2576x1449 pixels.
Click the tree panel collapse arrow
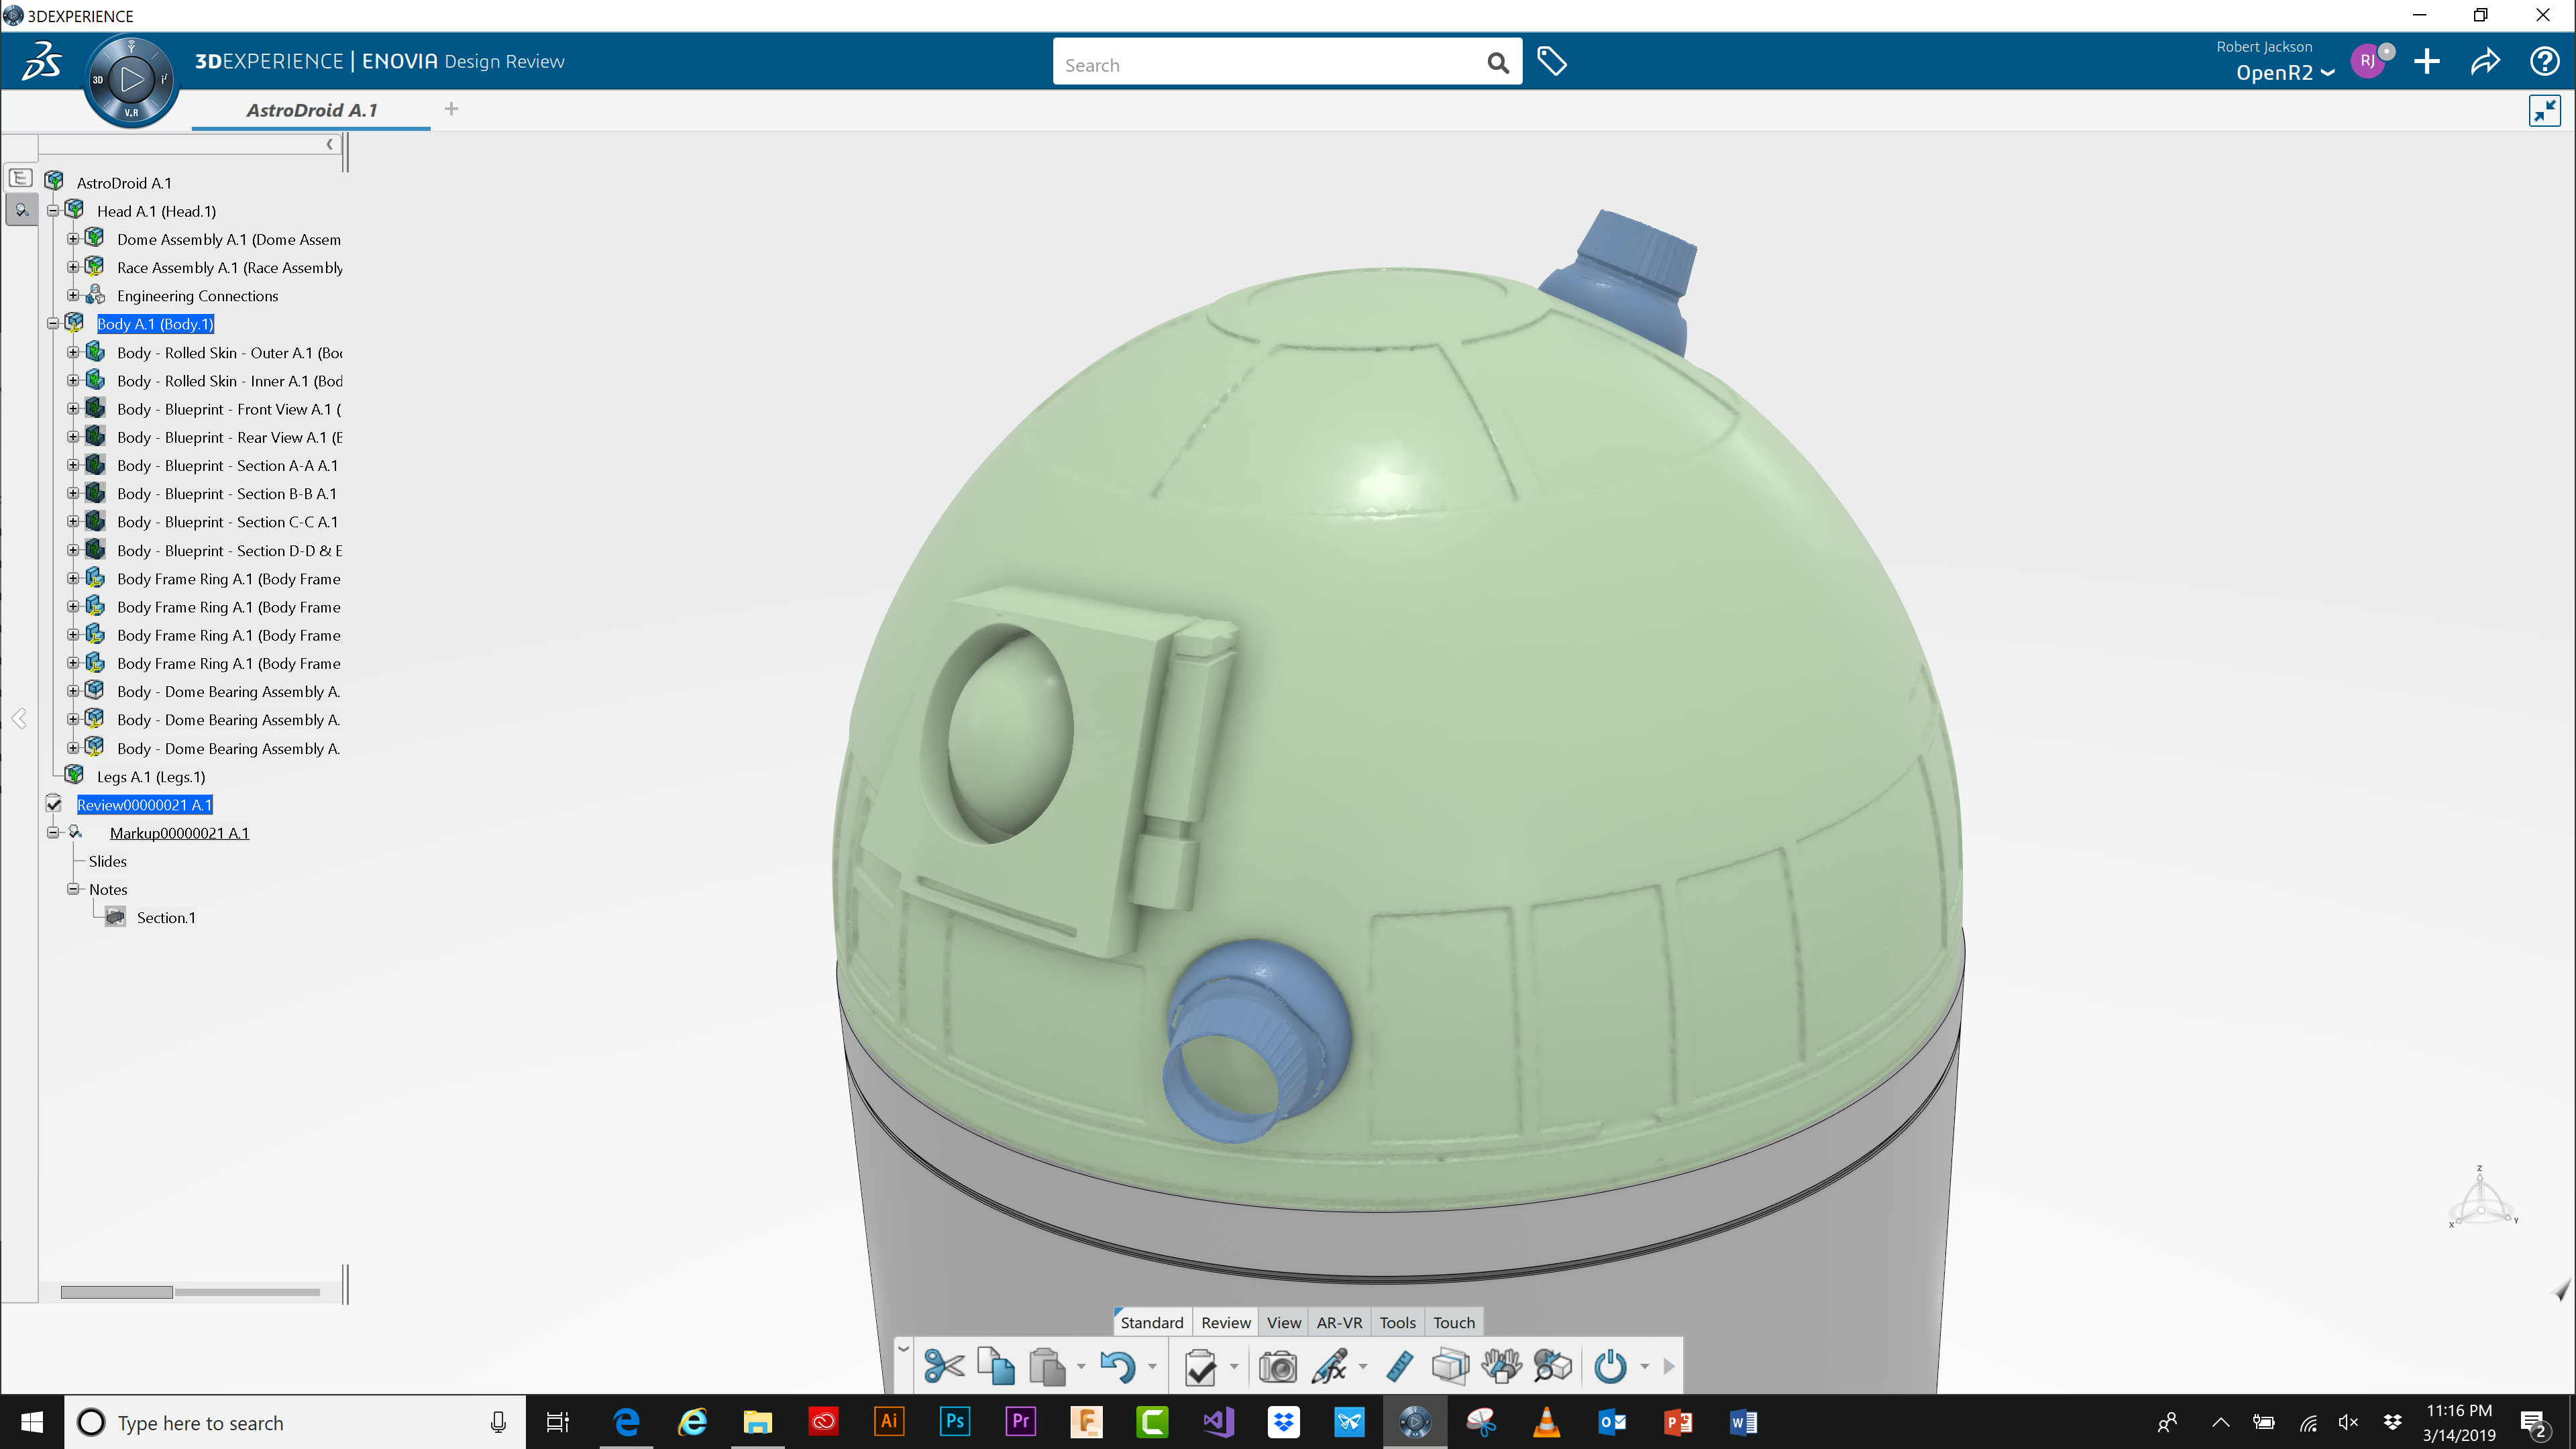click(329, 144)
